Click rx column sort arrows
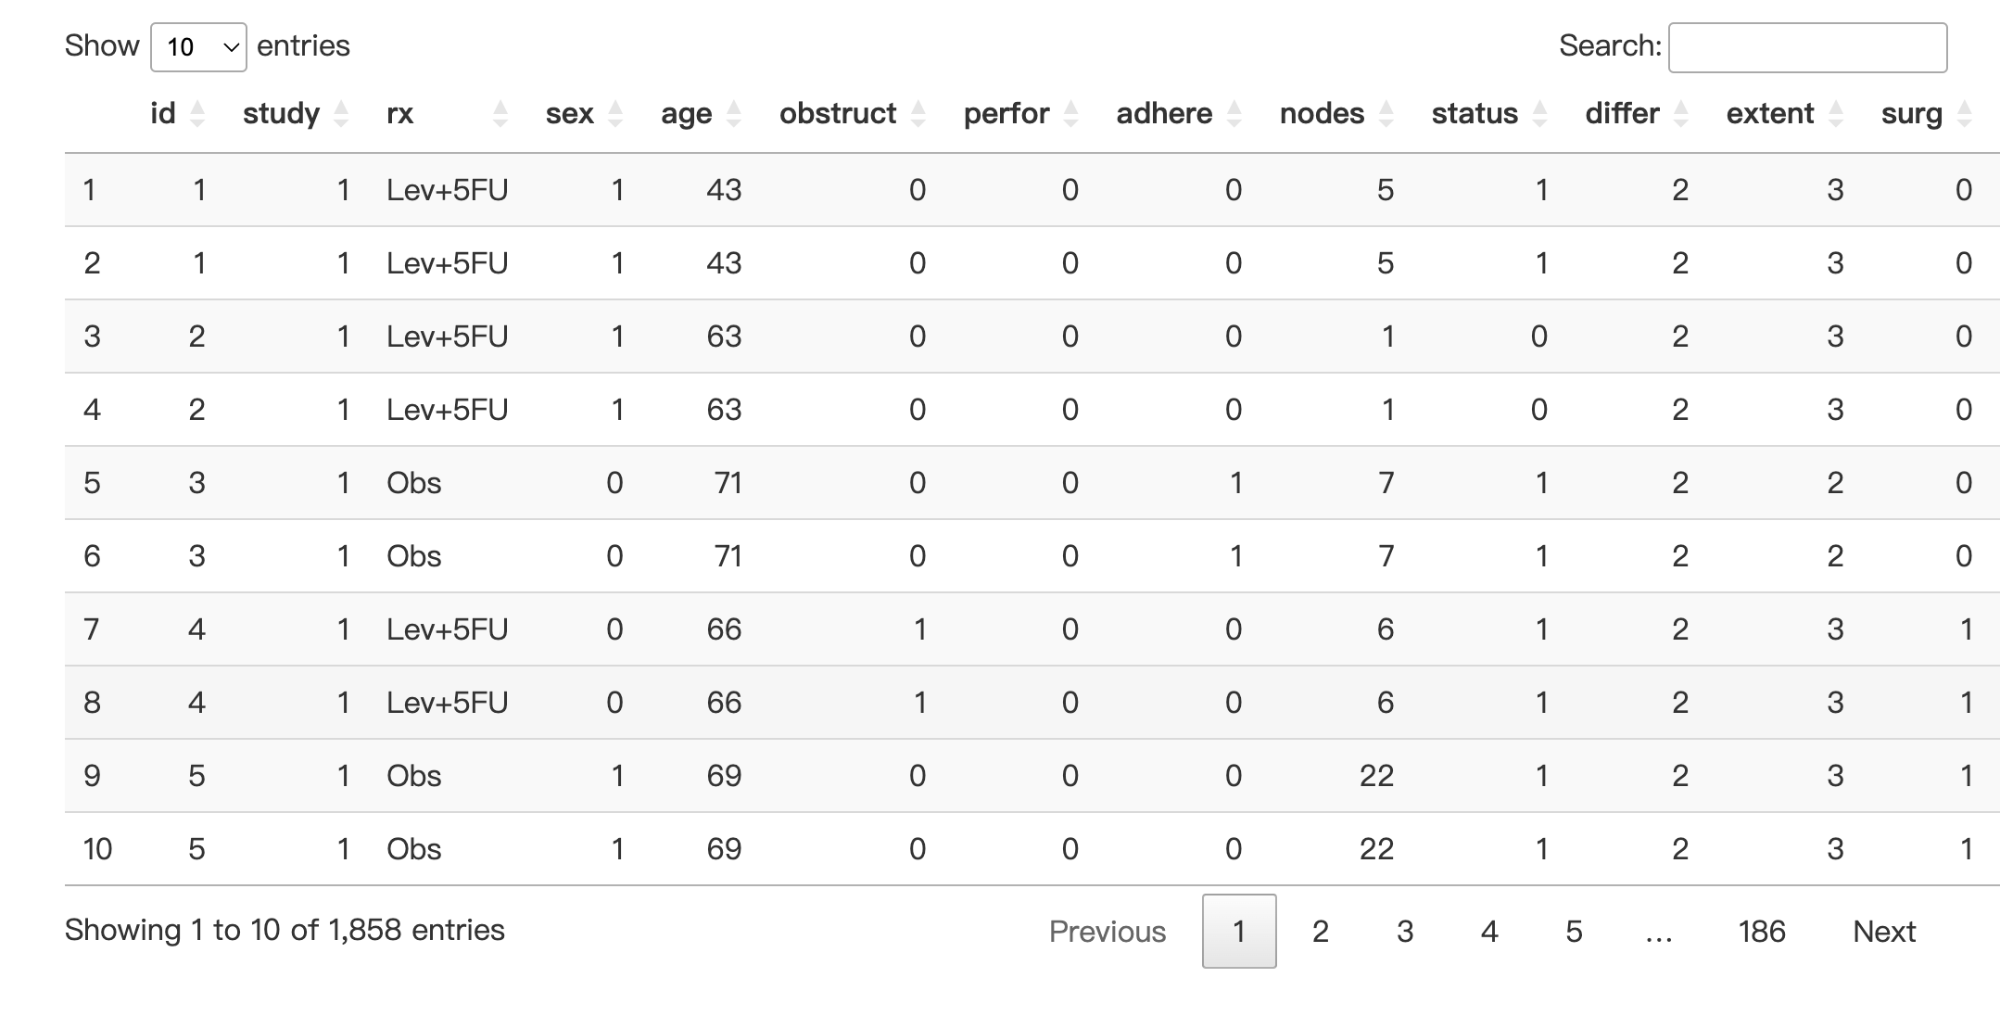The width and height of the screenshot is (2000, 1016). pos(500,114)
